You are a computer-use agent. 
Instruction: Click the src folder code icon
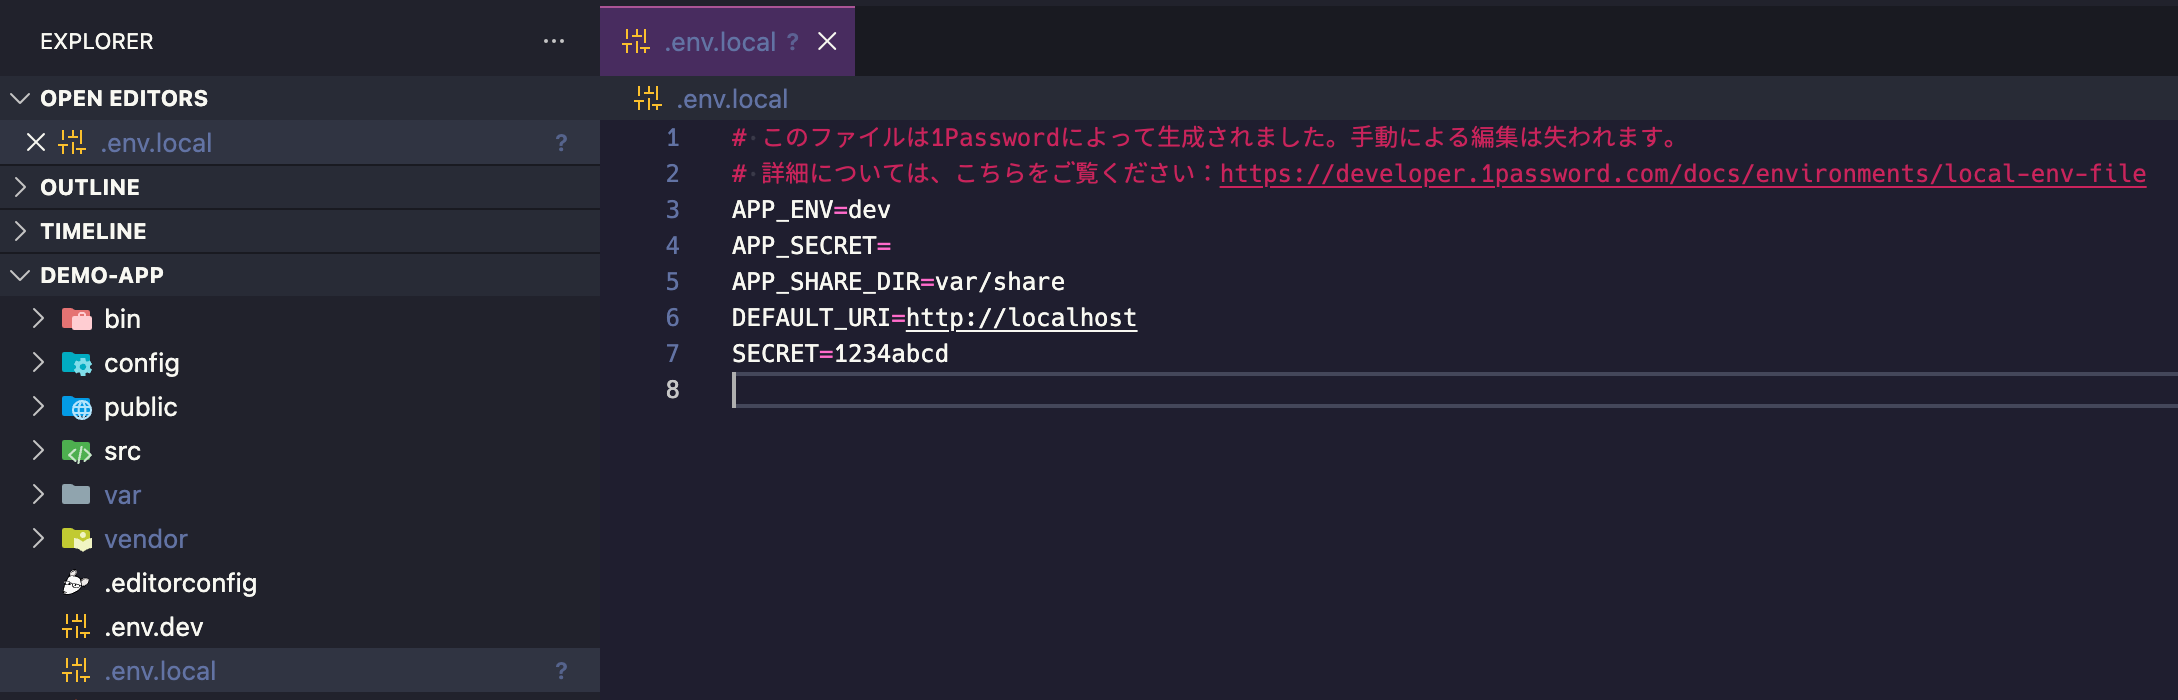77,452
